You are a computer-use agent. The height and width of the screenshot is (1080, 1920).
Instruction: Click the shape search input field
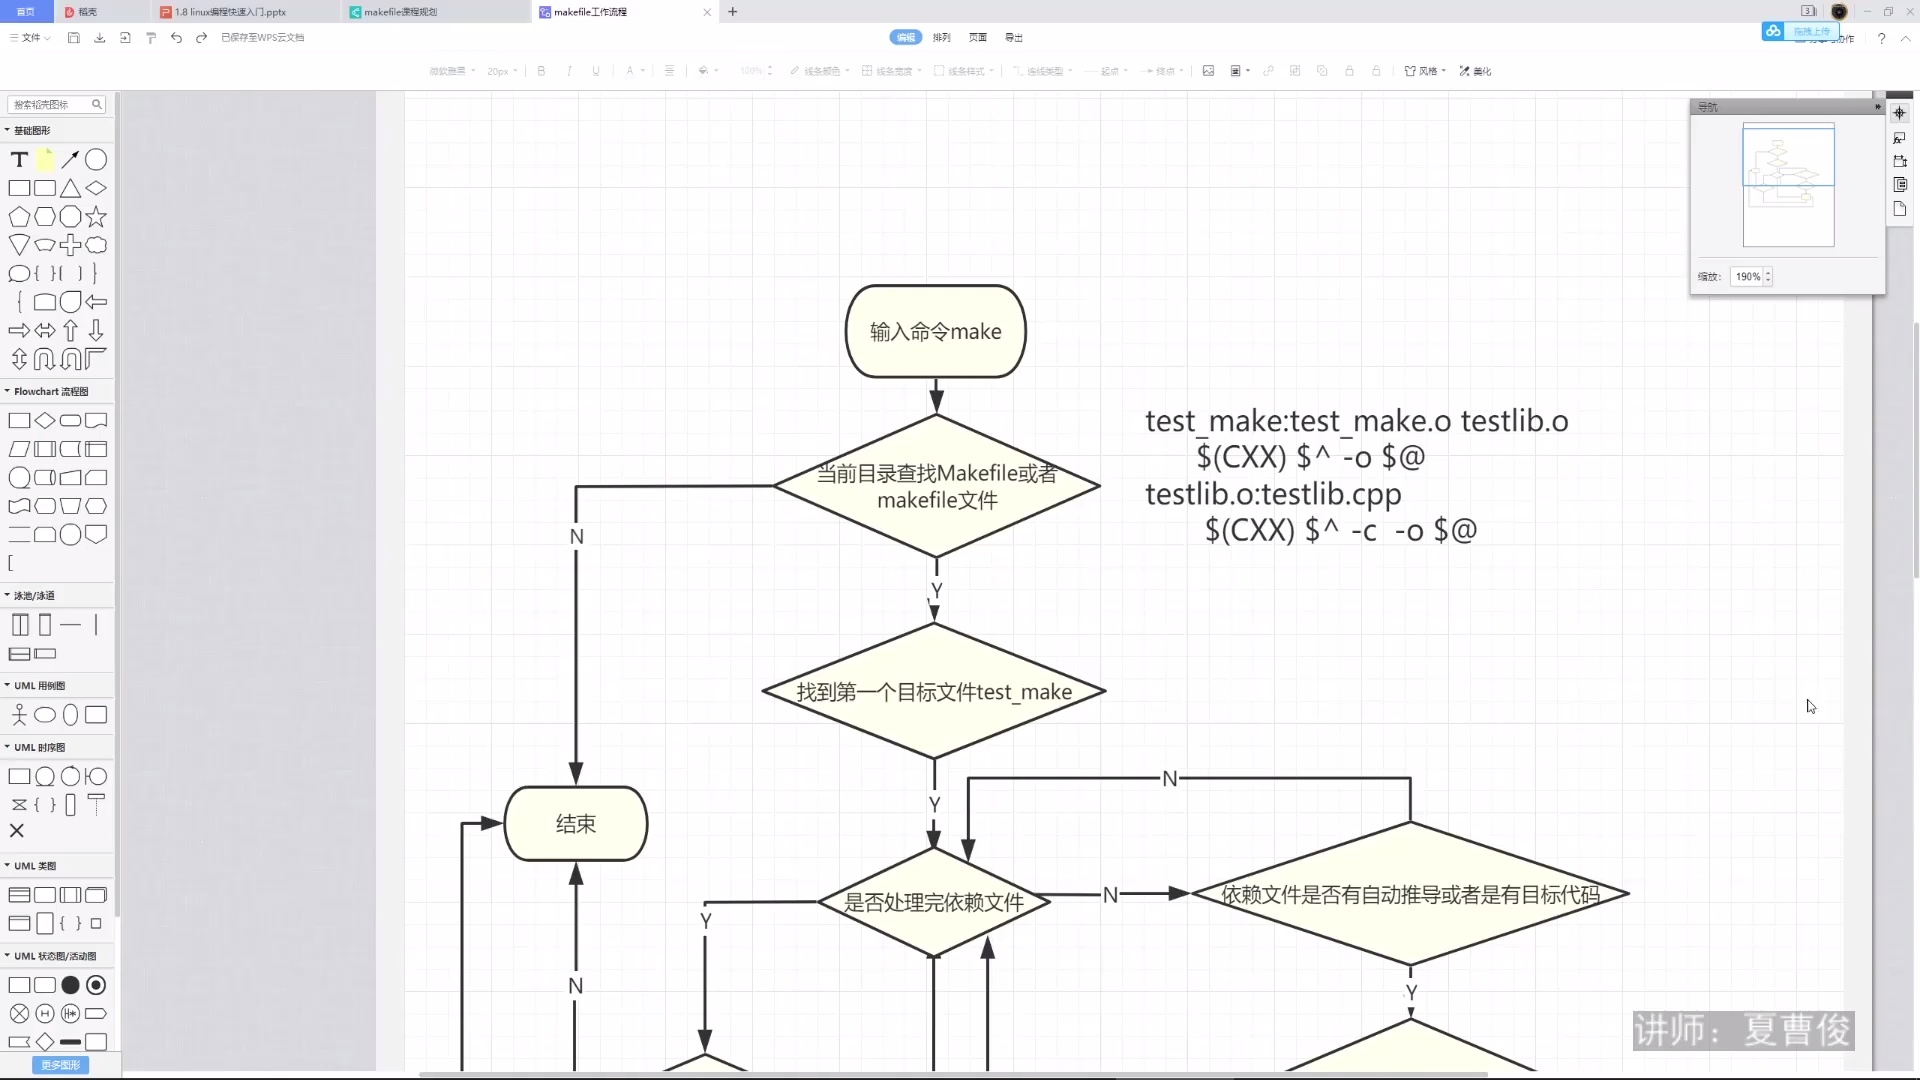pos(56,104)
